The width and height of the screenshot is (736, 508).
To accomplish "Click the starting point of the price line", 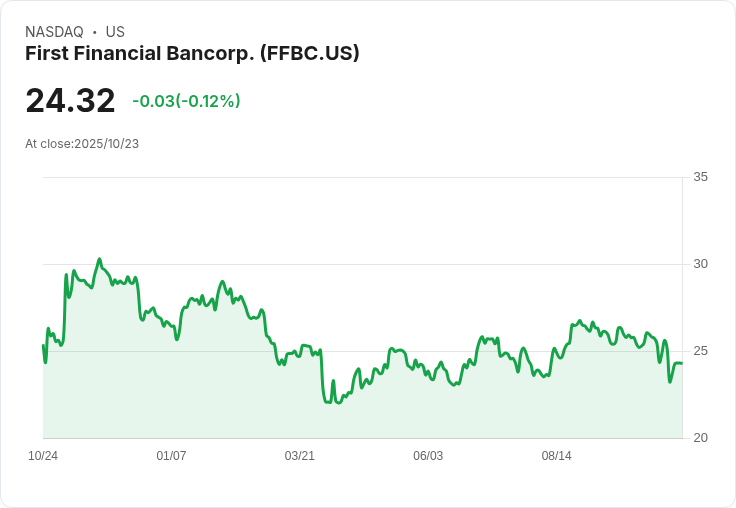I will pyautogui.click(x=43, y=346).
